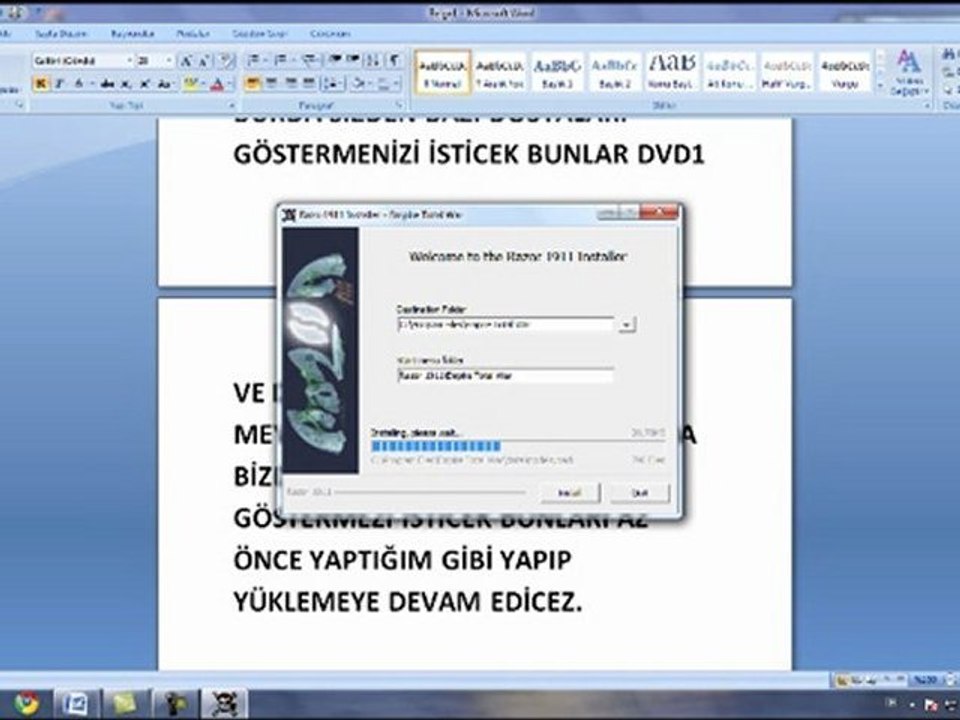Toggle show paragraph marks (¶)
Screen dimensions: 960x720
tap(395, 60)
